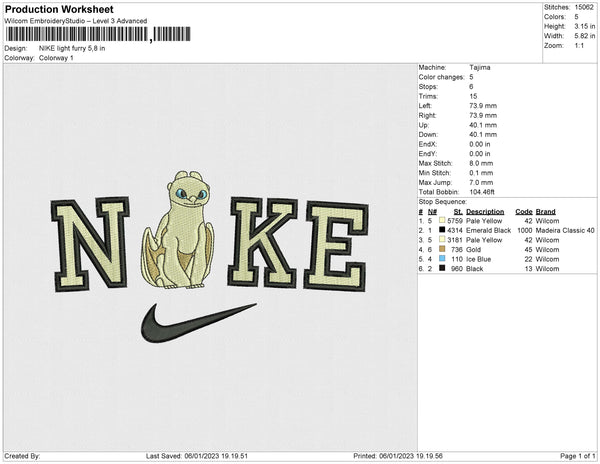Click the 'Down:' value 40.1 mm
The height and width of the screenshot is (464, 600).
[483, 135]
